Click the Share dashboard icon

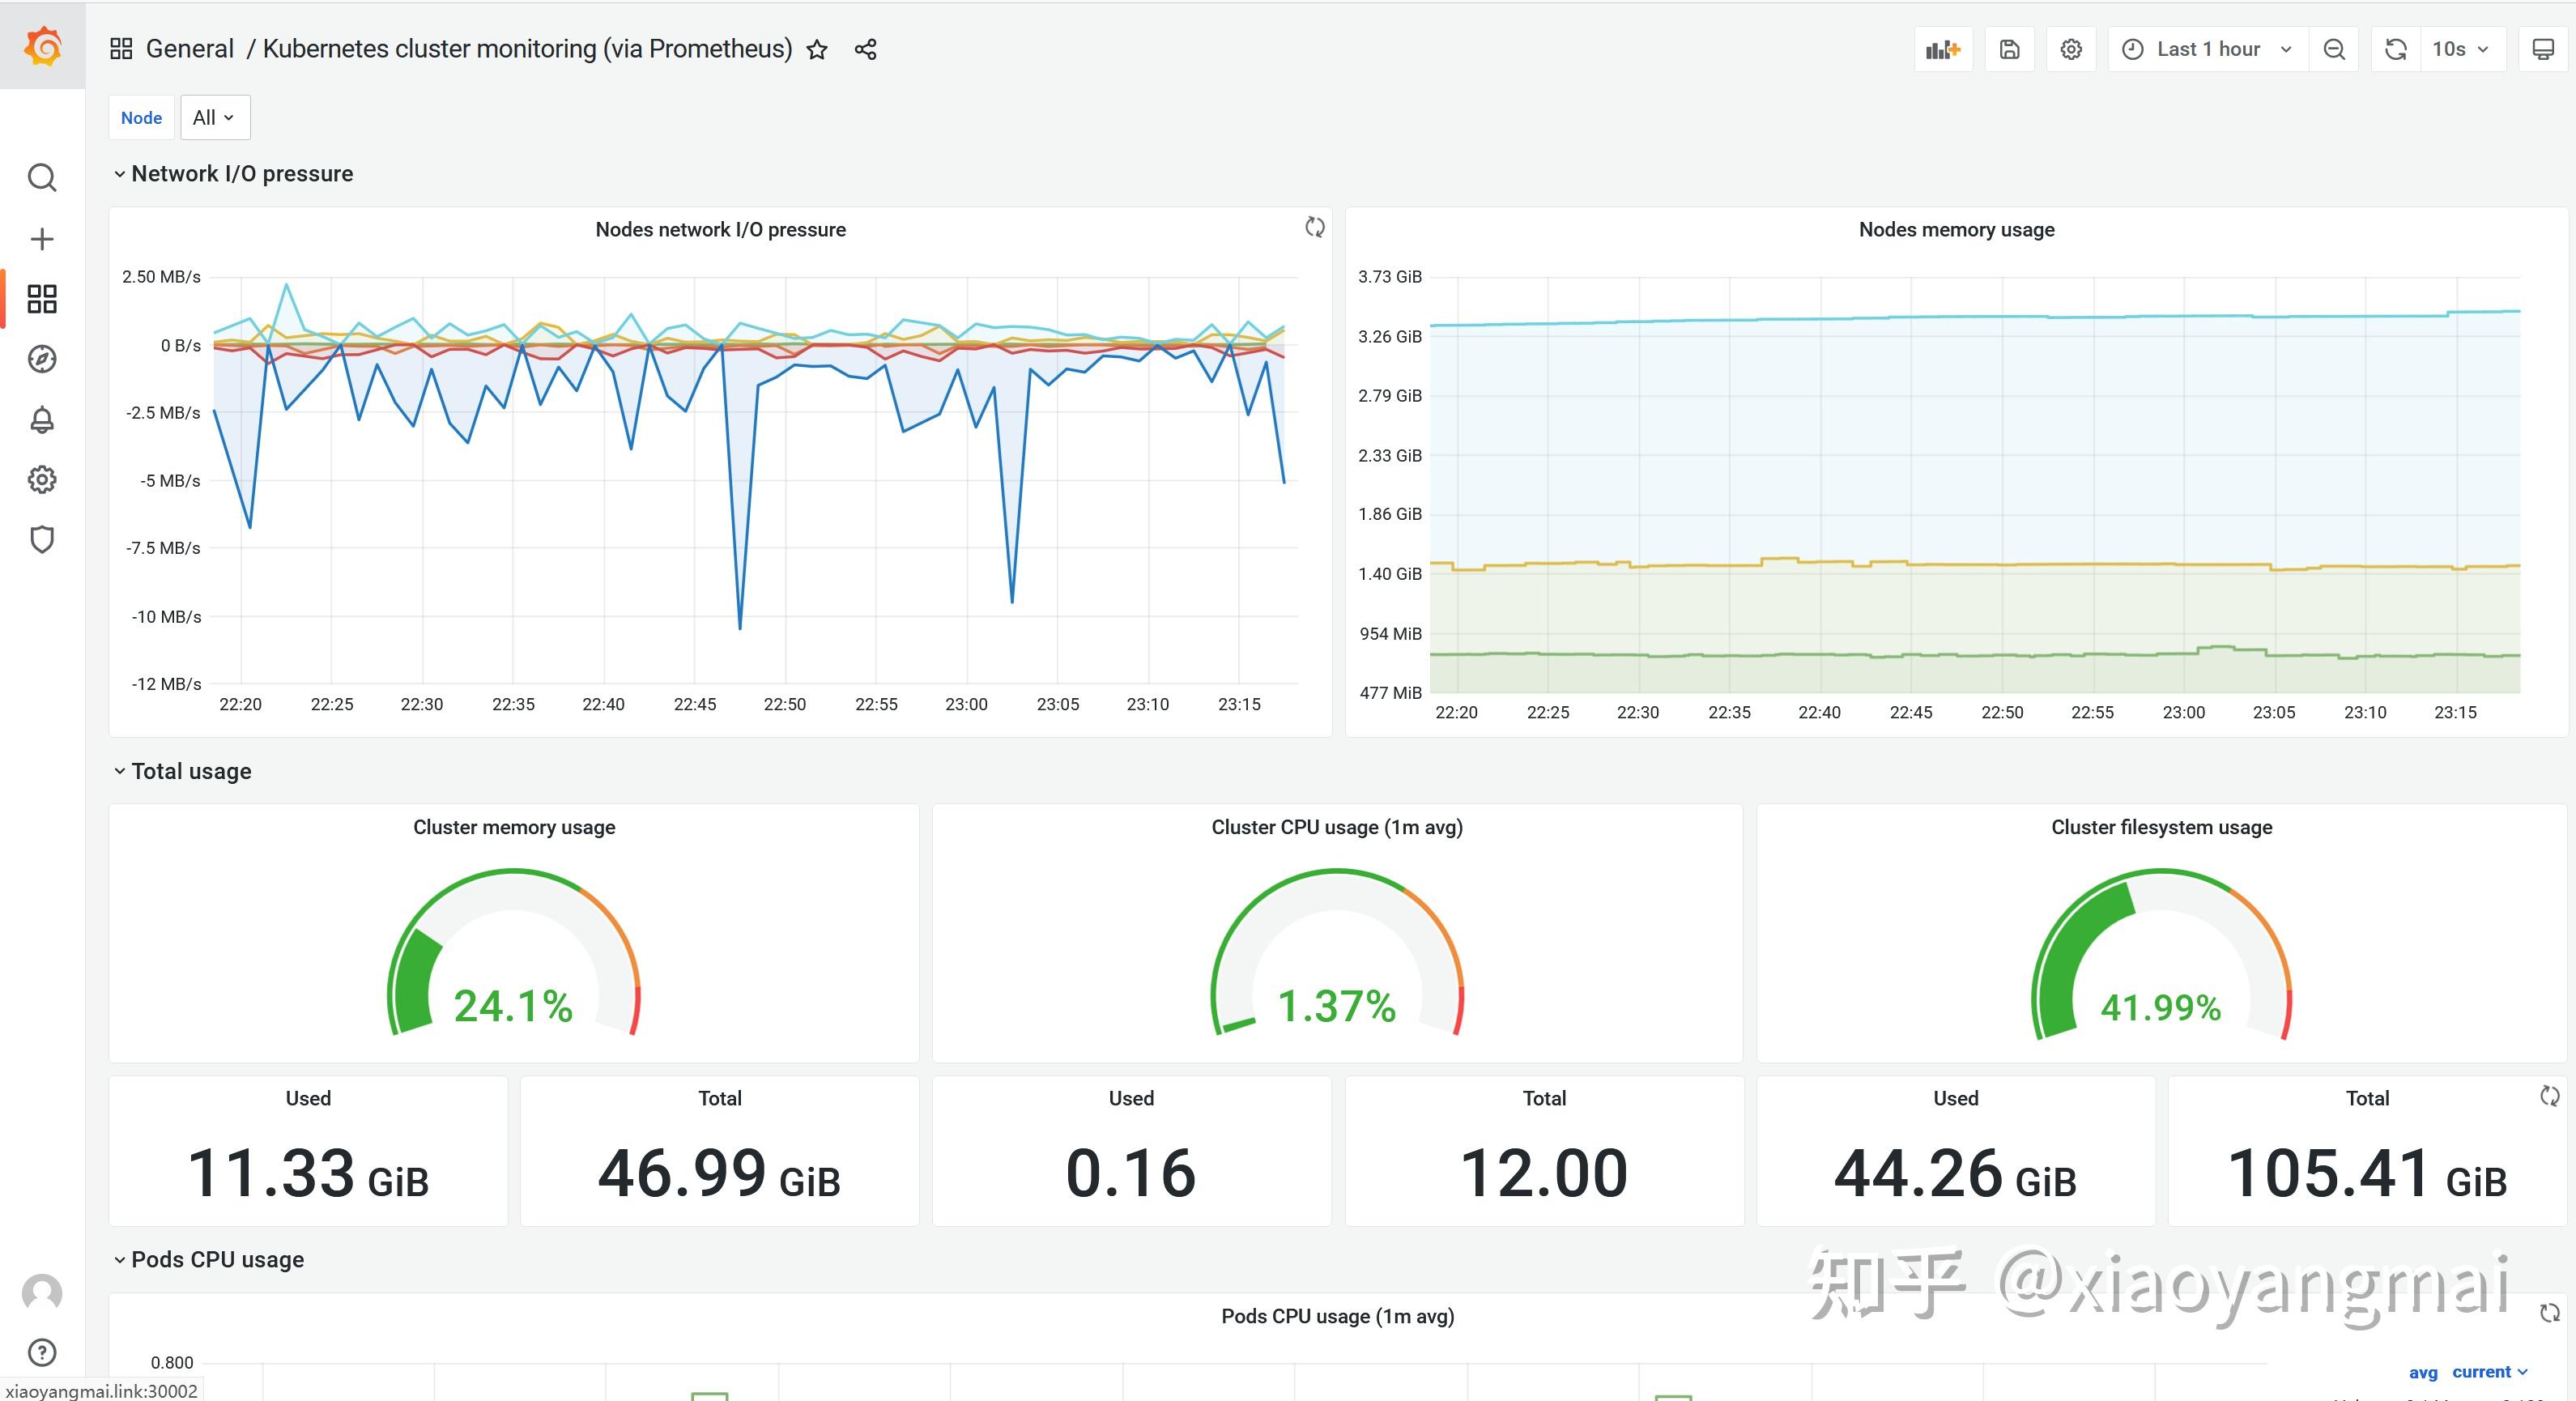(866, 49)
